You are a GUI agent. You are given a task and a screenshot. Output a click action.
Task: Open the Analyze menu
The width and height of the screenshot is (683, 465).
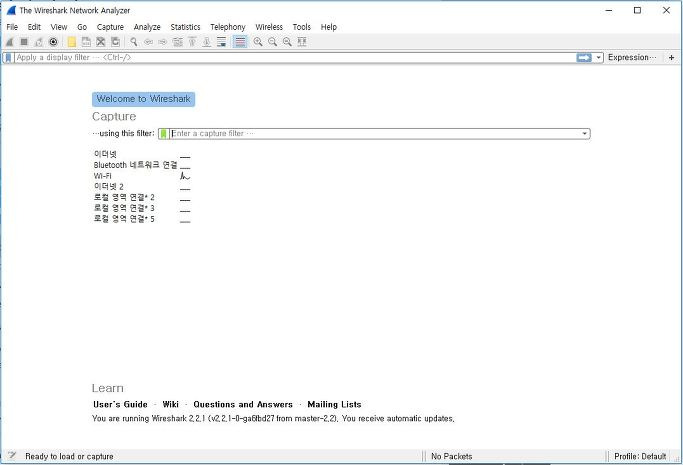[x=147, y=27]
